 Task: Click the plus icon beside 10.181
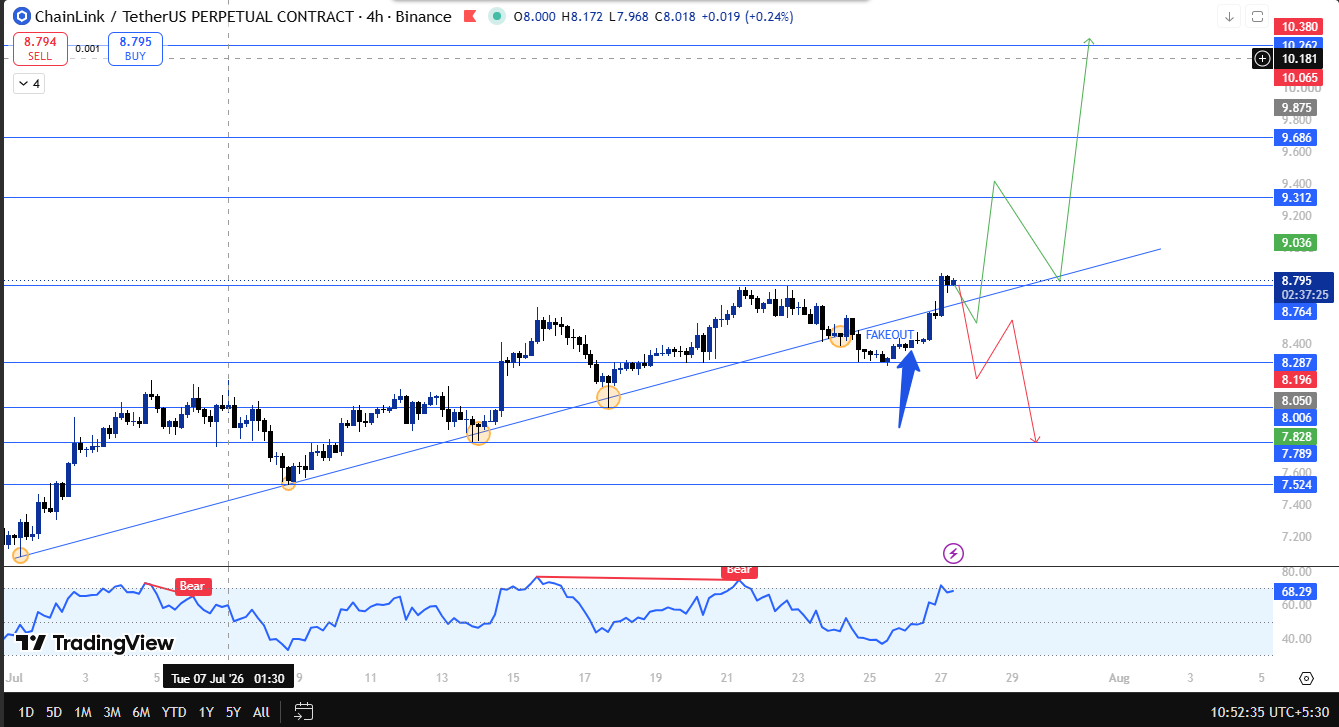coord(1262,59)
